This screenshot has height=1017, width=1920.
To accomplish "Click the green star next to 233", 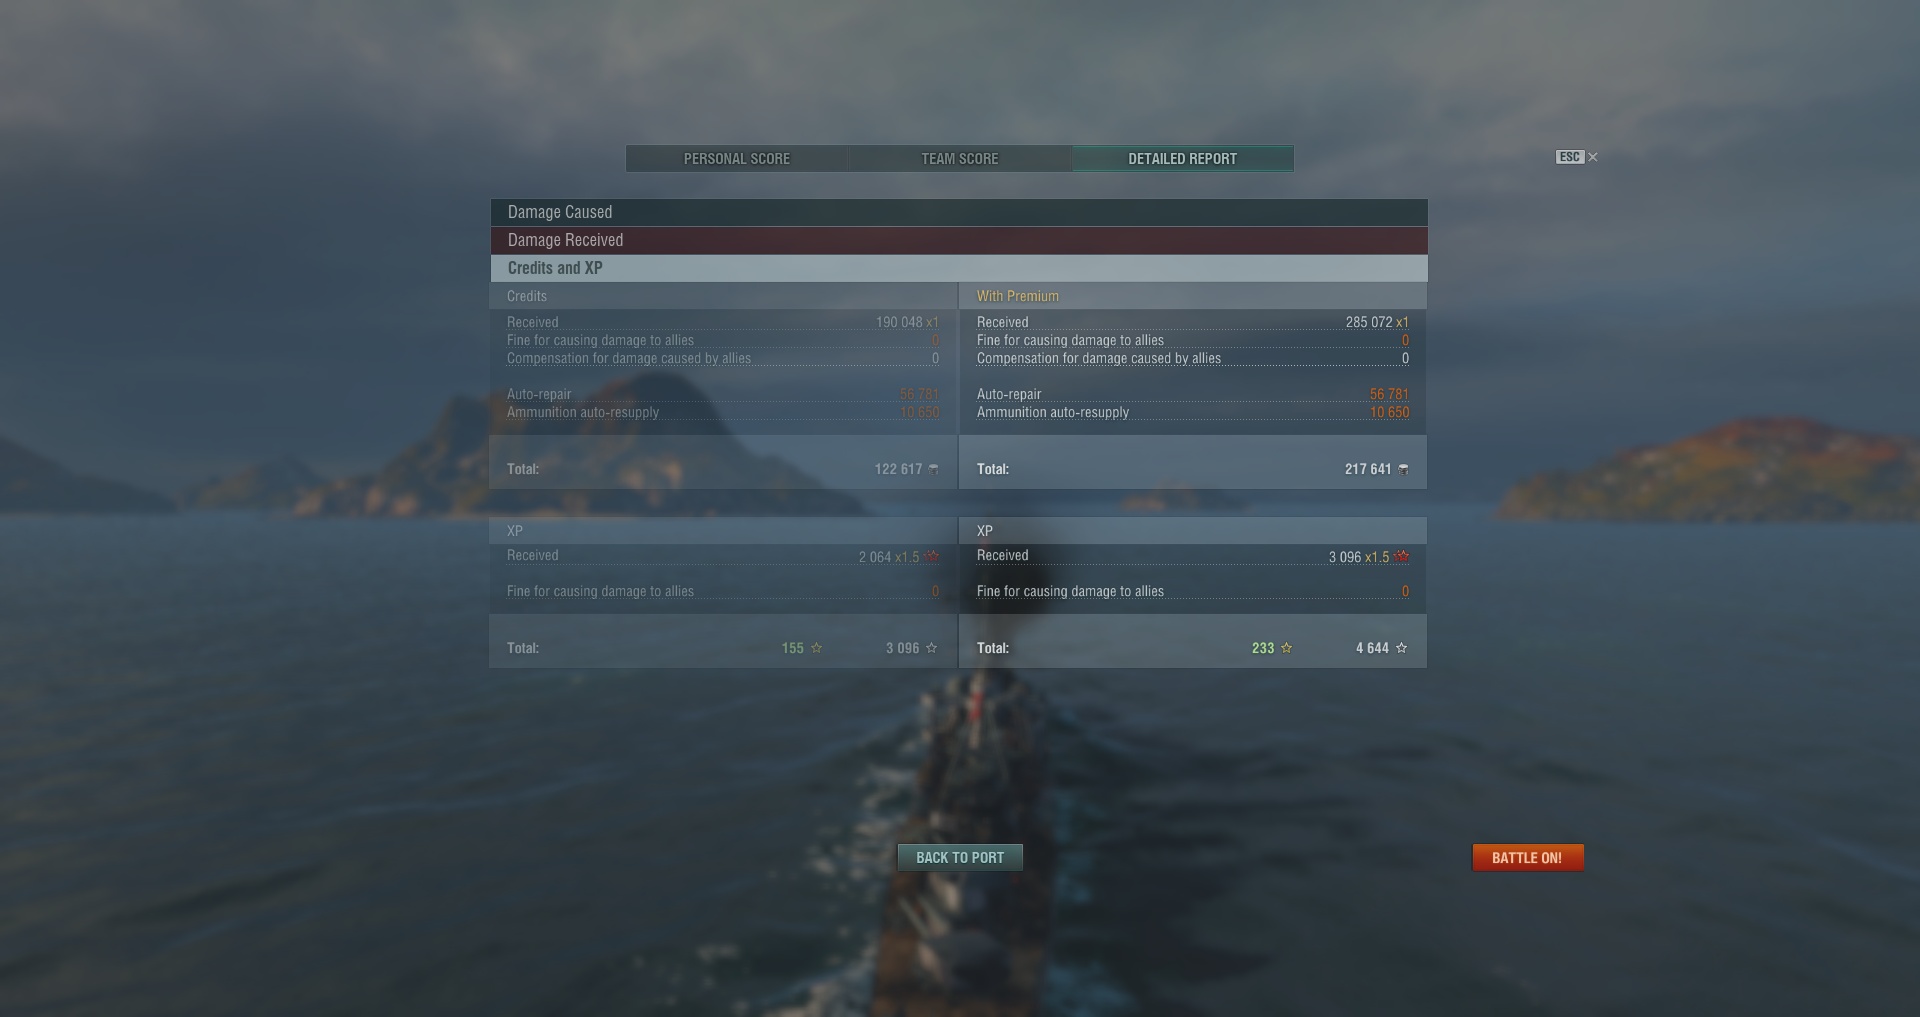I will coord(1286,648).
